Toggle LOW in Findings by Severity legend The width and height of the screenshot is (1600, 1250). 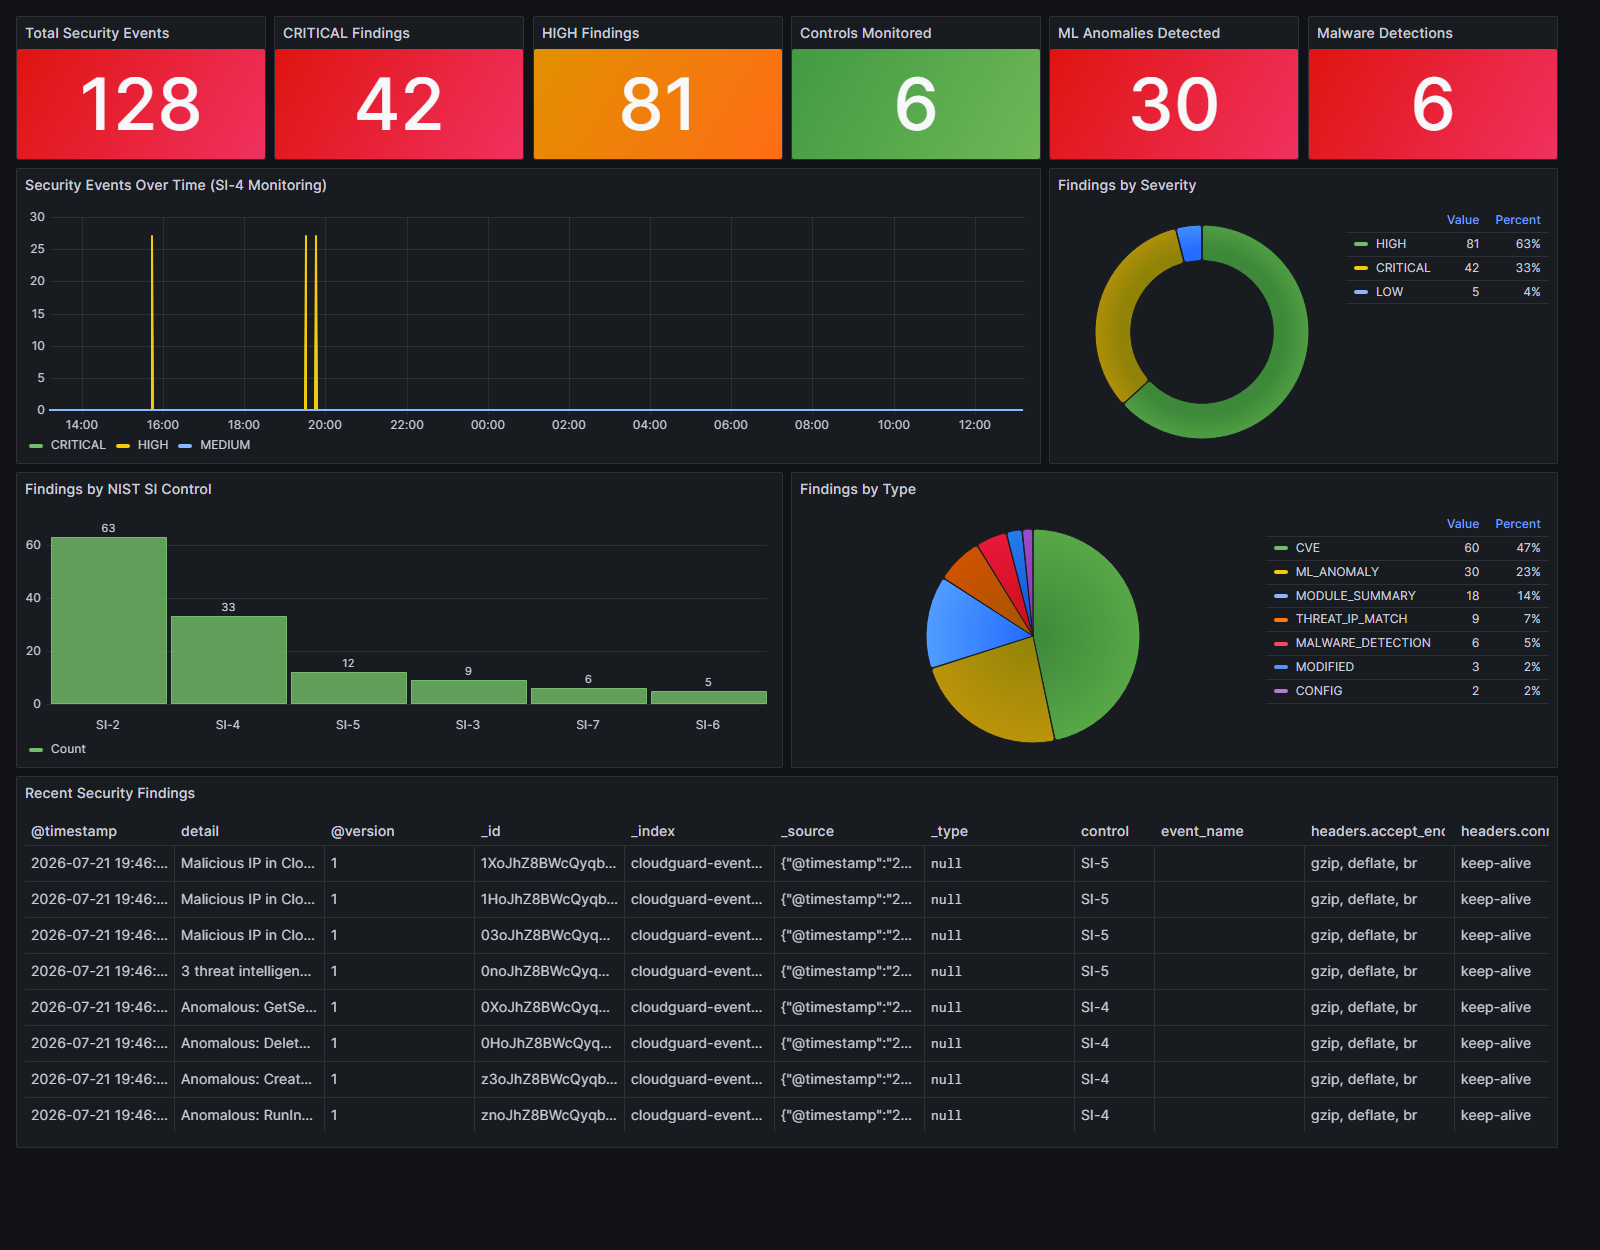1389,292
